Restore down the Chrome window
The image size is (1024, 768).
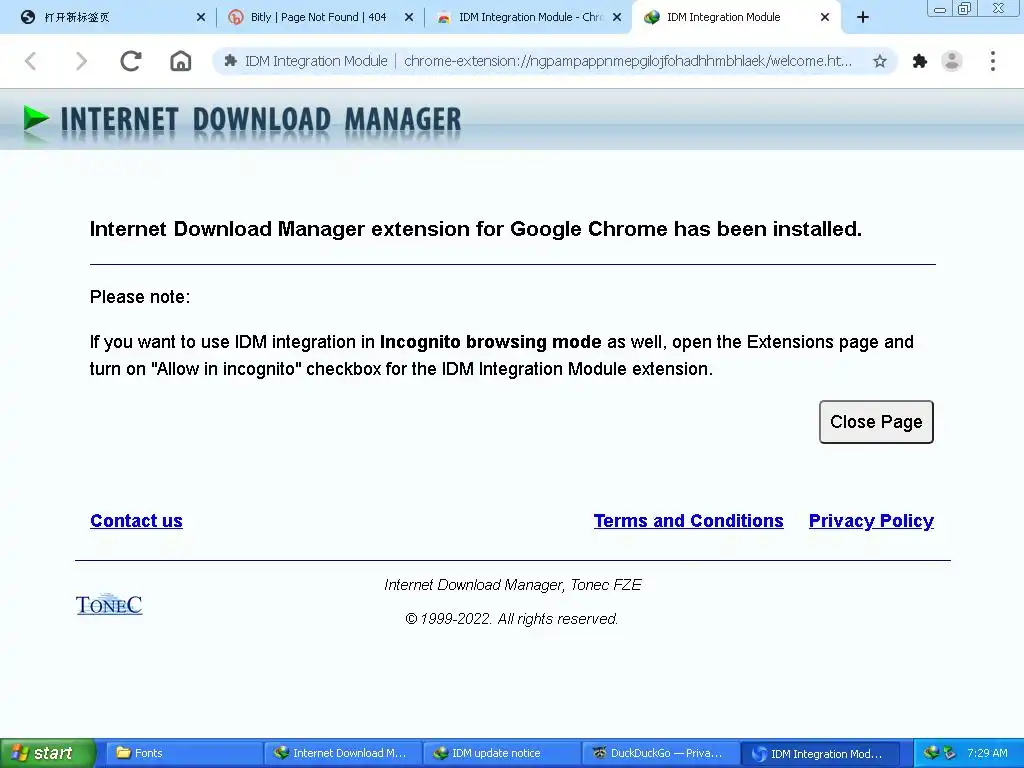coord(964,8)
